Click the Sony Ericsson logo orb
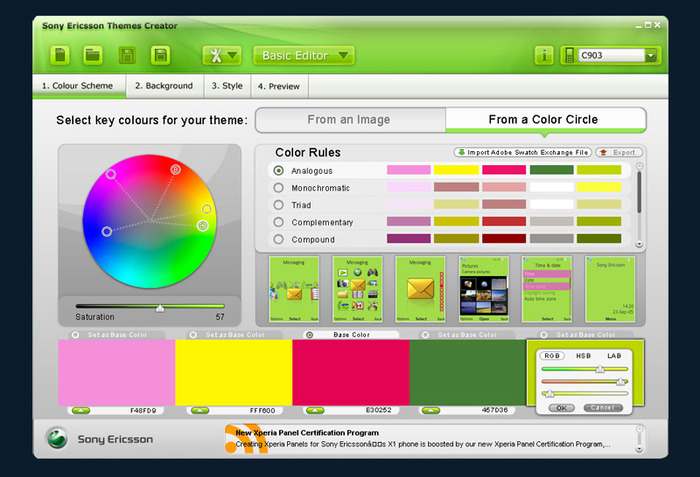This screenshot has width=700, height=477. tap(57, 438)
